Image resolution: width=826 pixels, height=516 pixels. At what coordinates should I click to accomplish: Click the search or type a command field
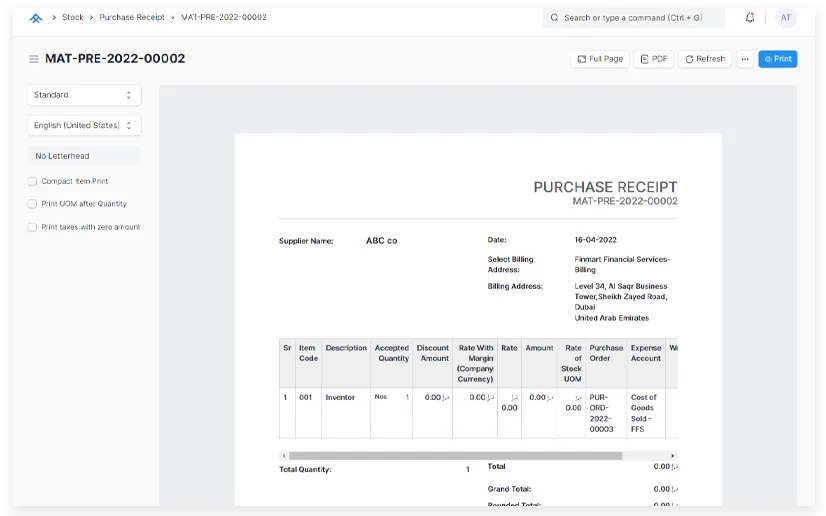[640, 18]
